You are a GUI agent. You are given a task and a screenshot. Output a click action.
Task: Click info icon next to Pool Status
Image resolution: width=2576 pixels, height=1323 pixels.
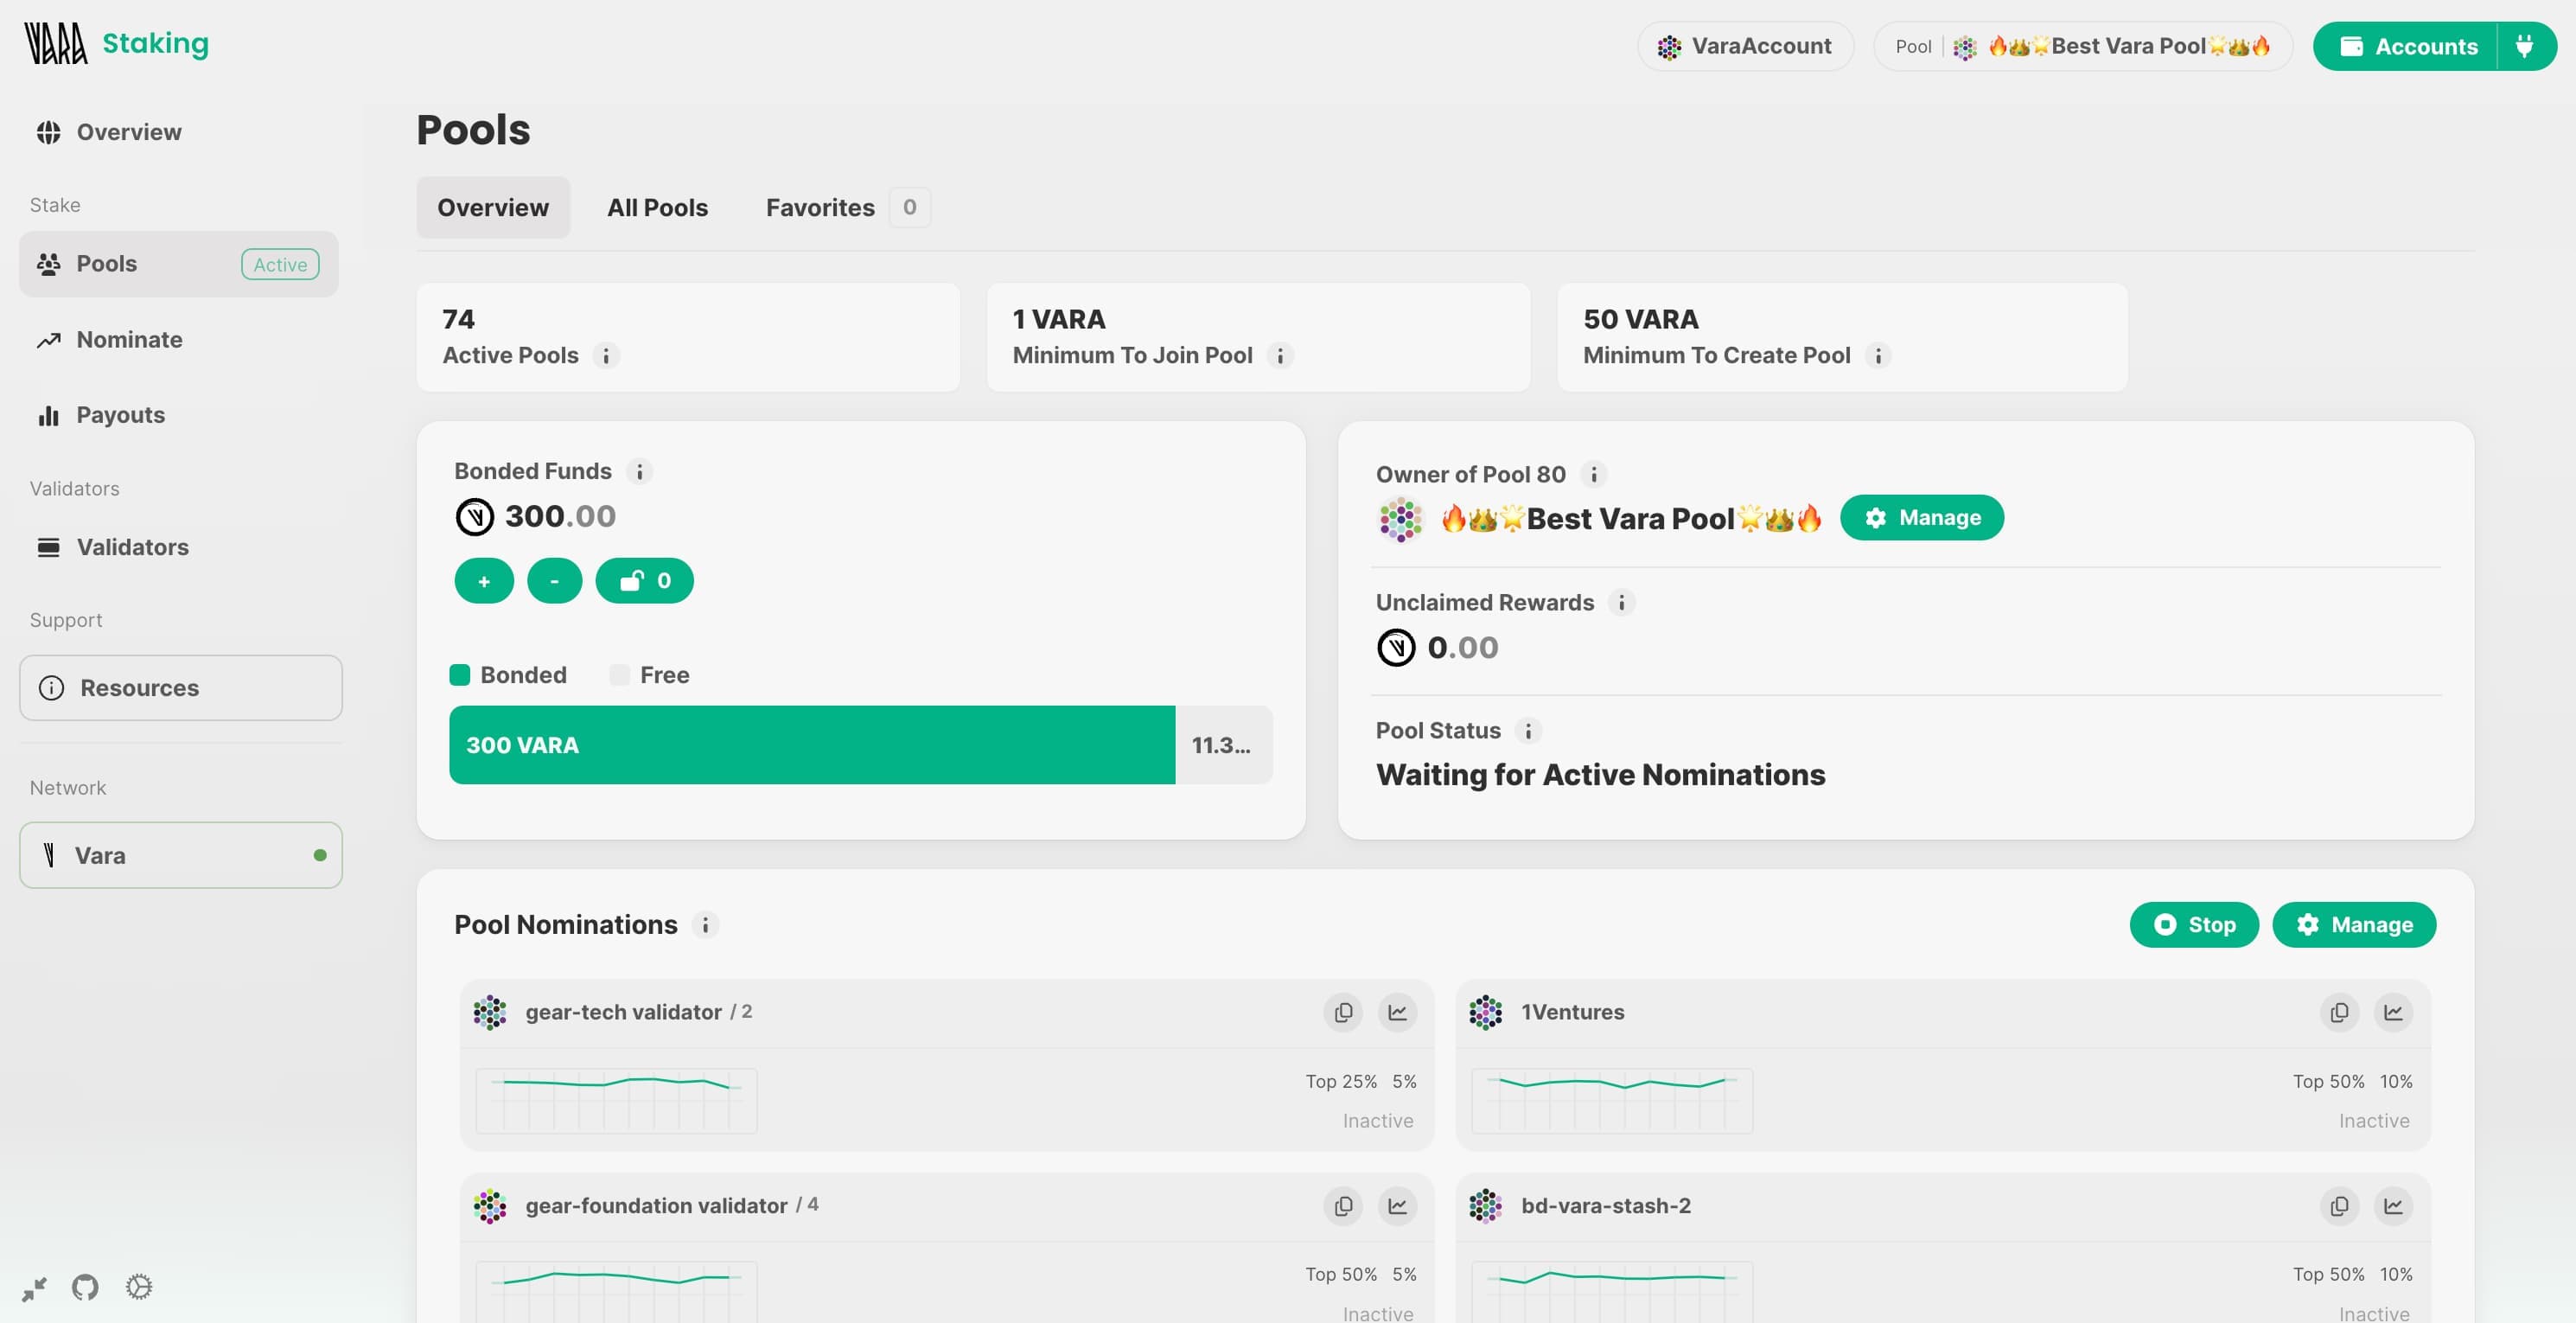click(x=1528, y=731)
